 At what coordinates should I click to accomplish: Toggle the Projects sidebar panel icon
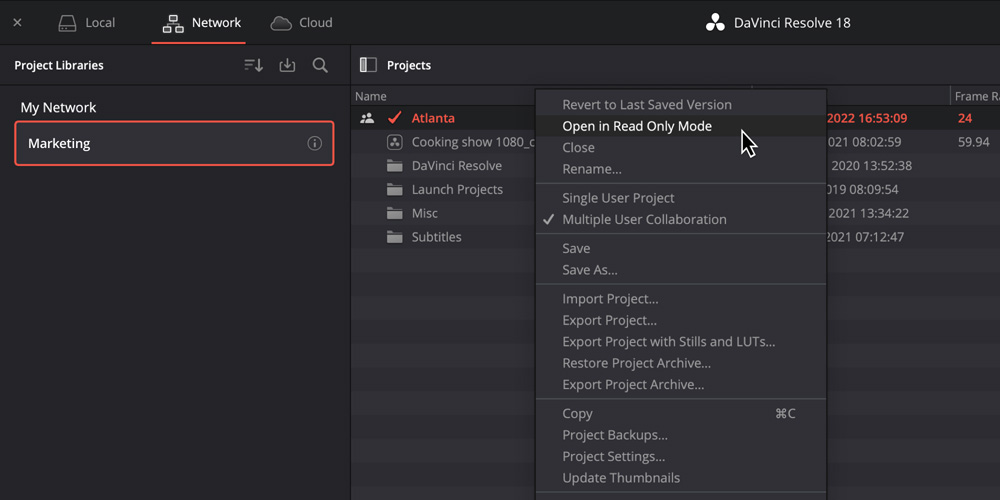point(368,65)
